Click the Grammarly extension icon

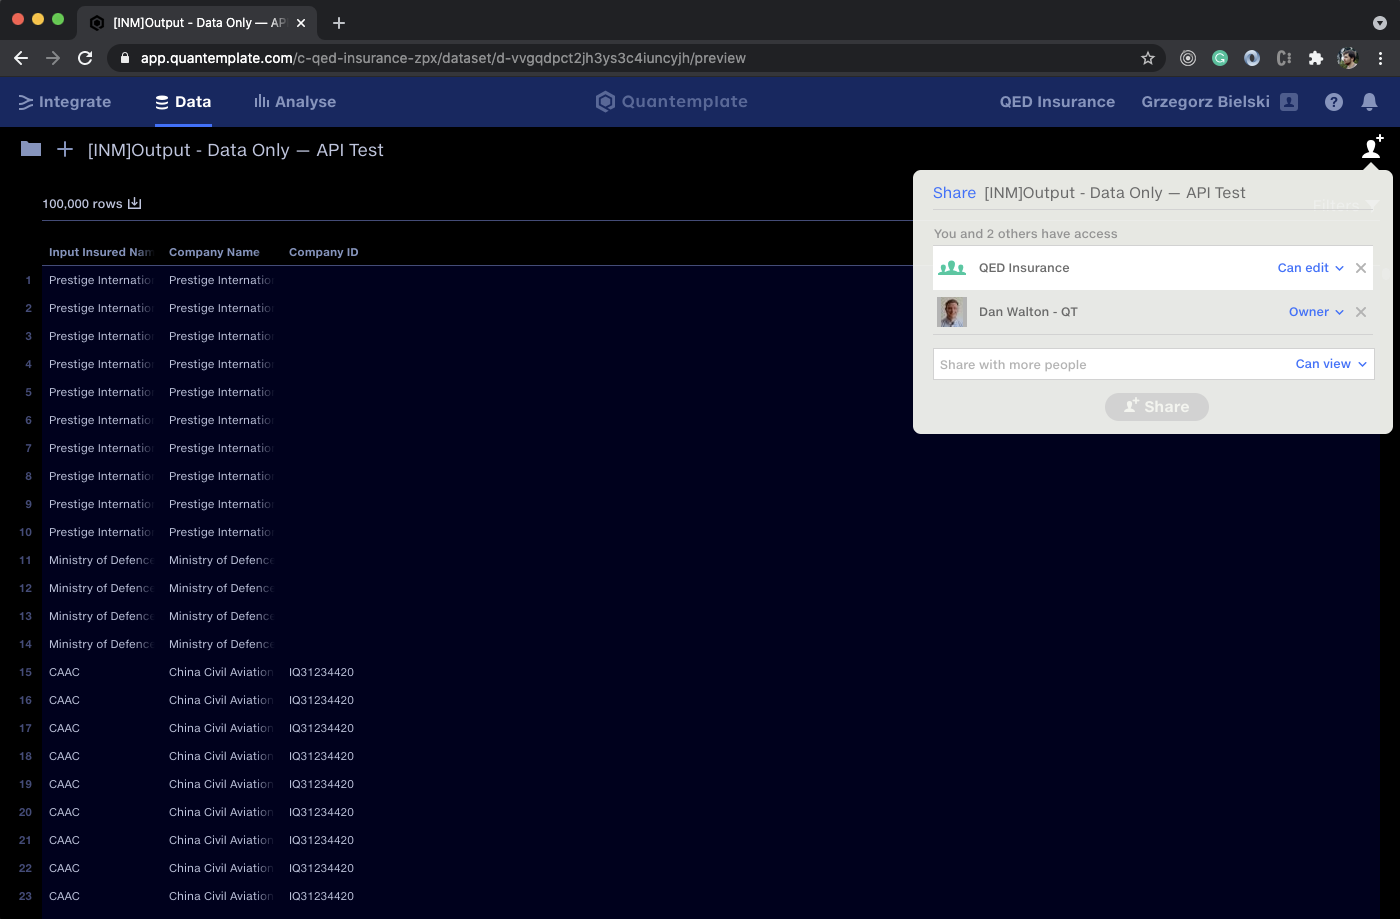coord(1220,58)
